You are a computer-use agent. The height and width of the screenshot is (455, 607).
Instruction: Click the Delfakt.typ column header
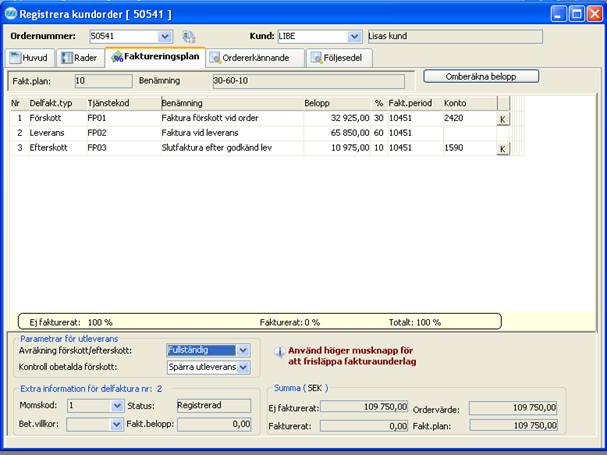pos(57,103)
